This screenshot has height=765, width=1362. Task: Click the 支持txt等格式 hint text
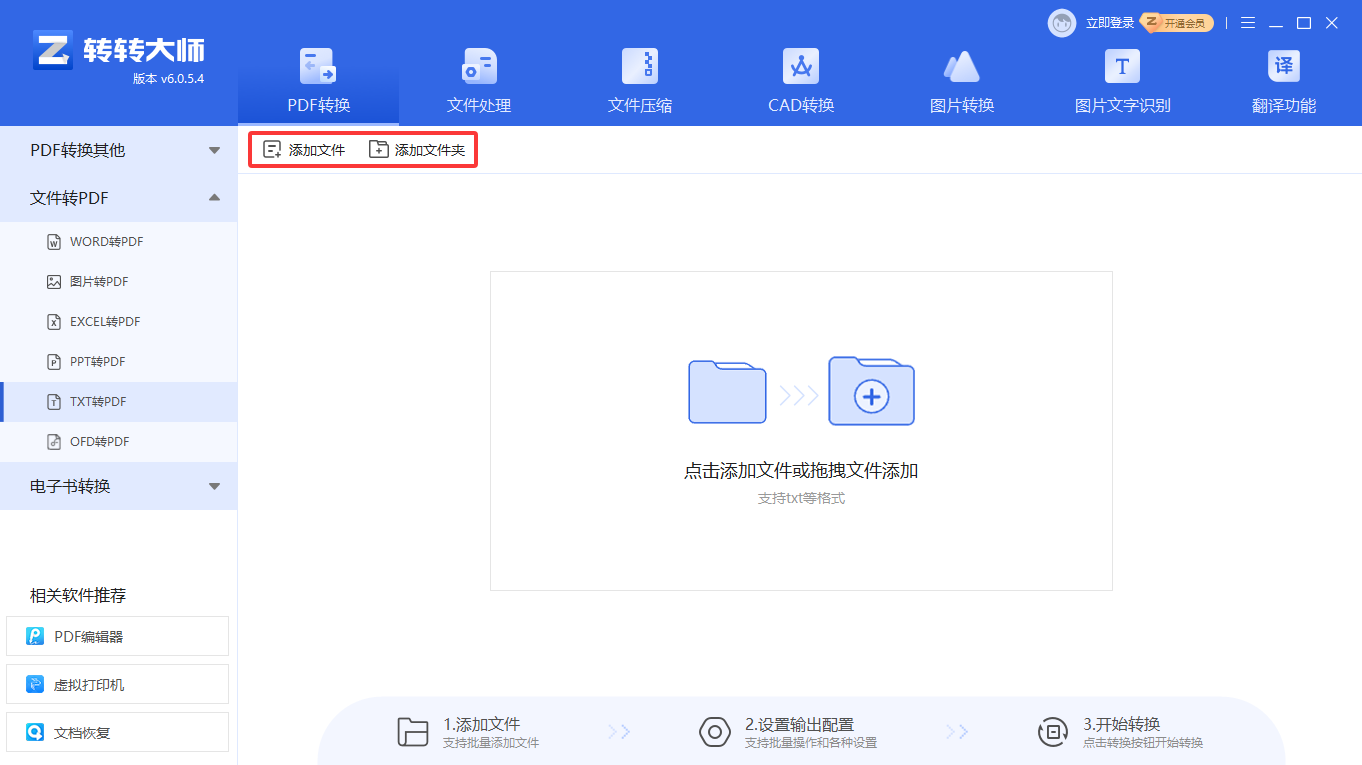coord(801,498)
